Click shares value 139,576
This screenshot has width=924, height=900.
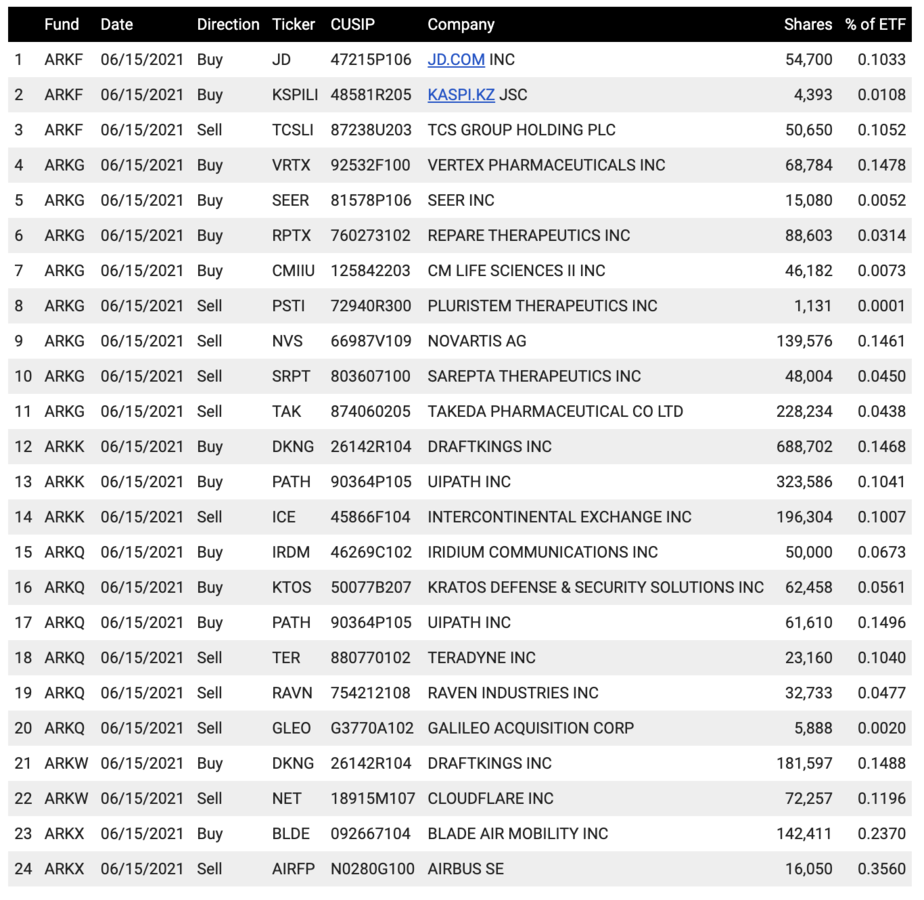(x=804, y=341)
